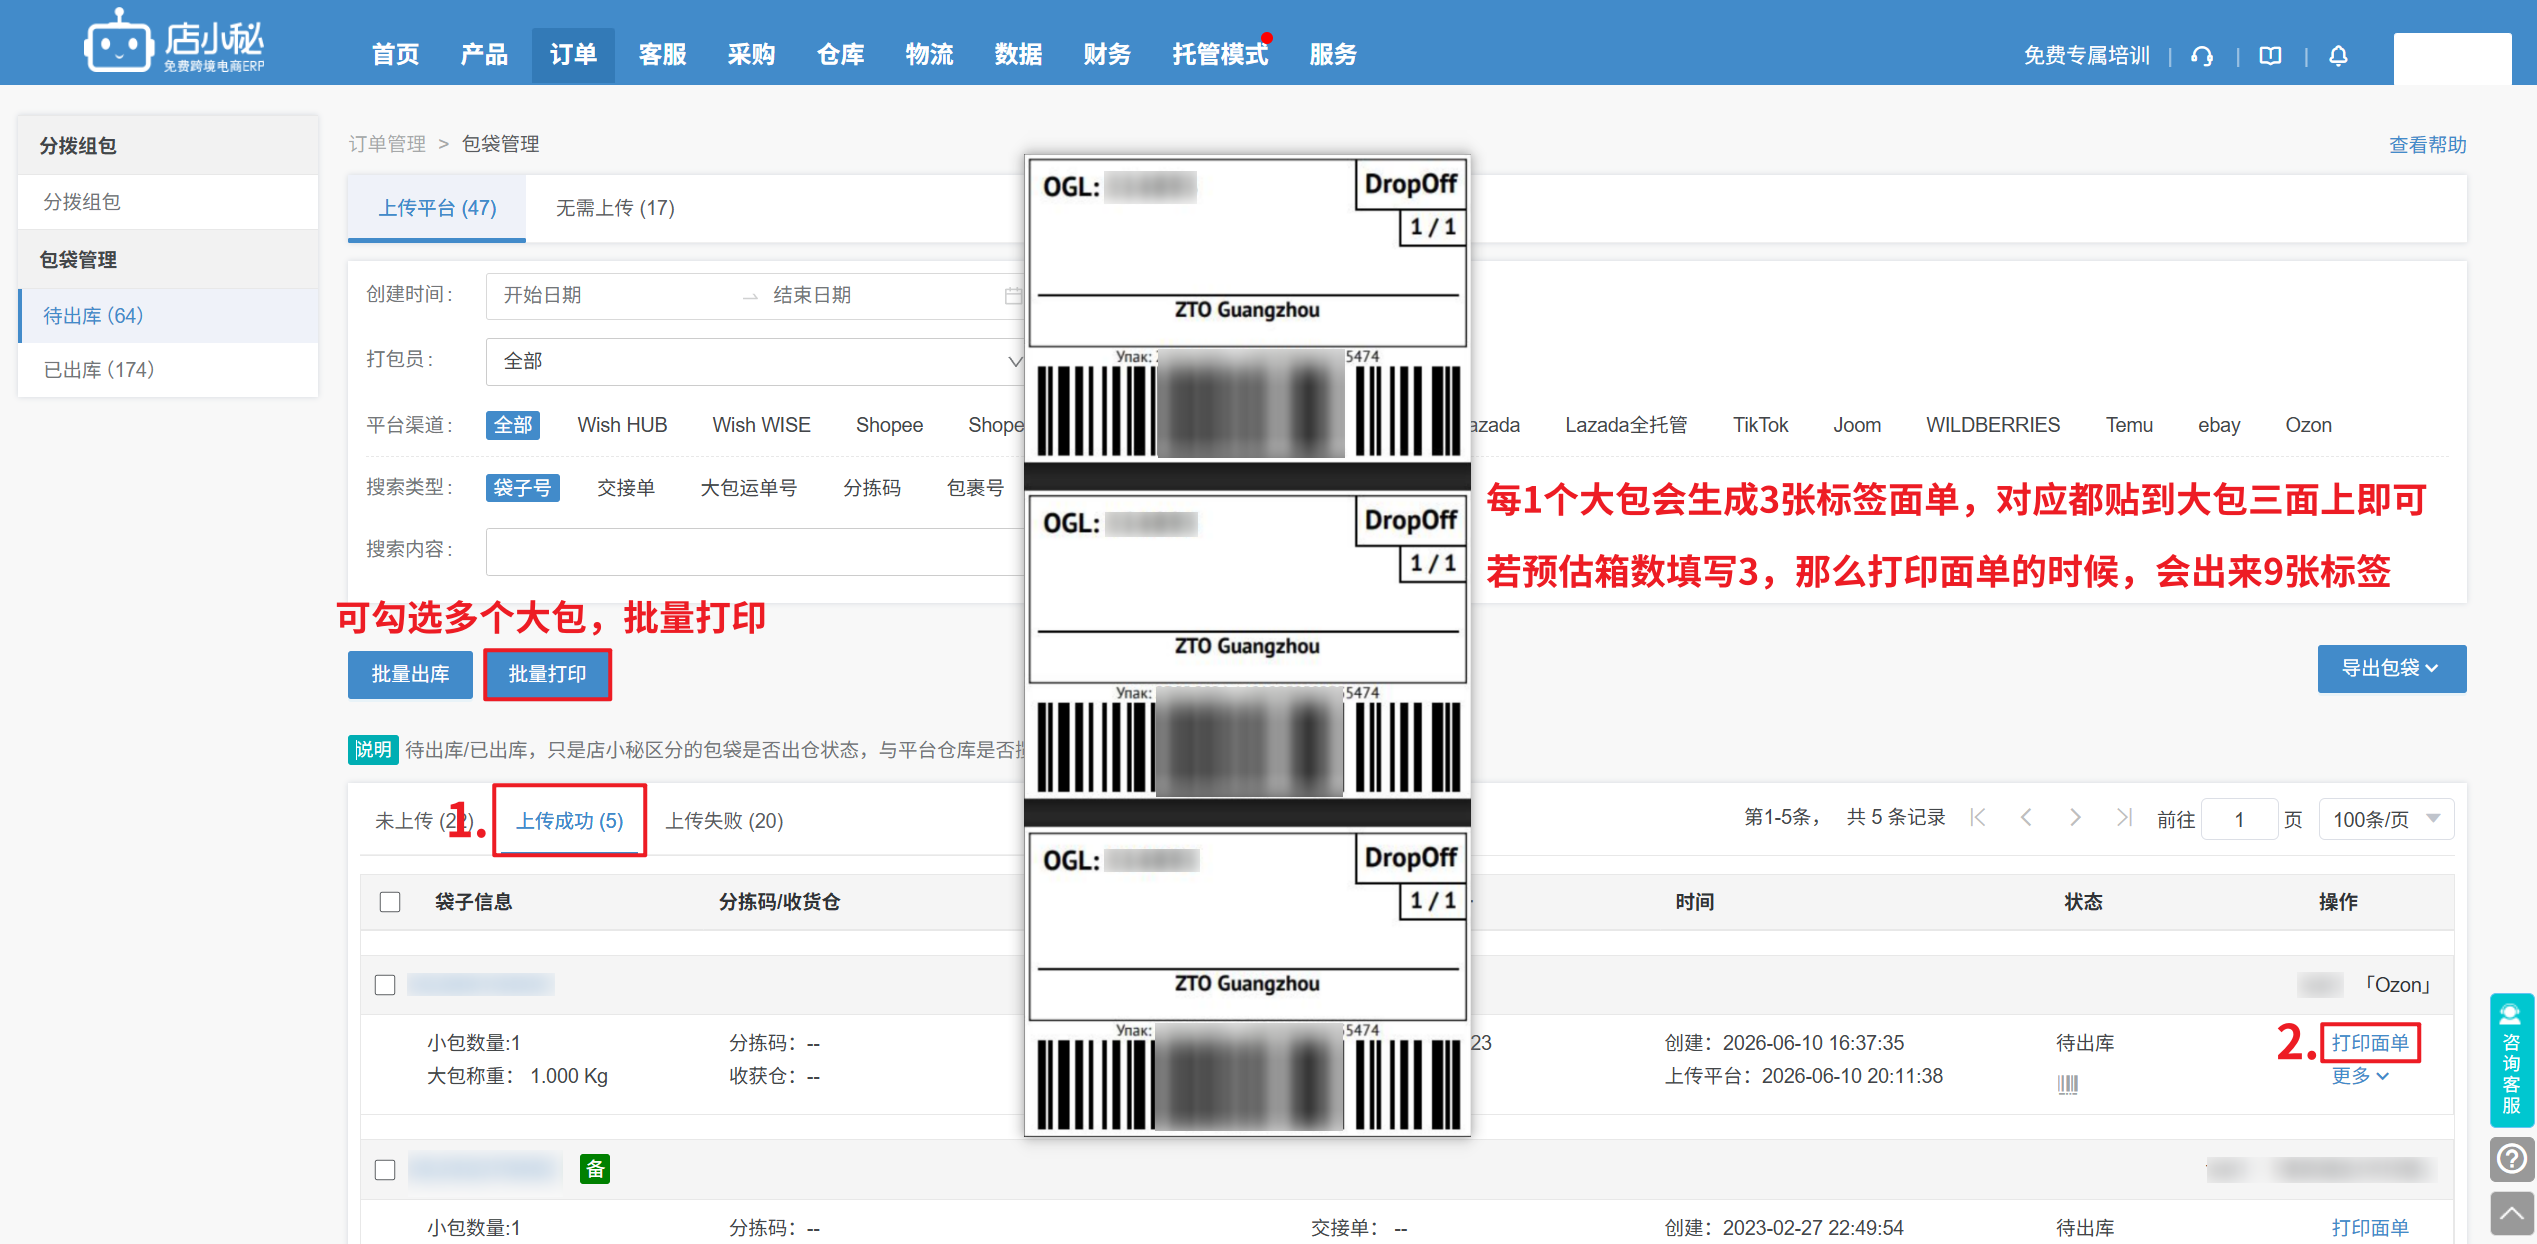Viewport: 2537px width, 1244px height.
Task: Select 大包运单号 search type
Action: (749, 487)
